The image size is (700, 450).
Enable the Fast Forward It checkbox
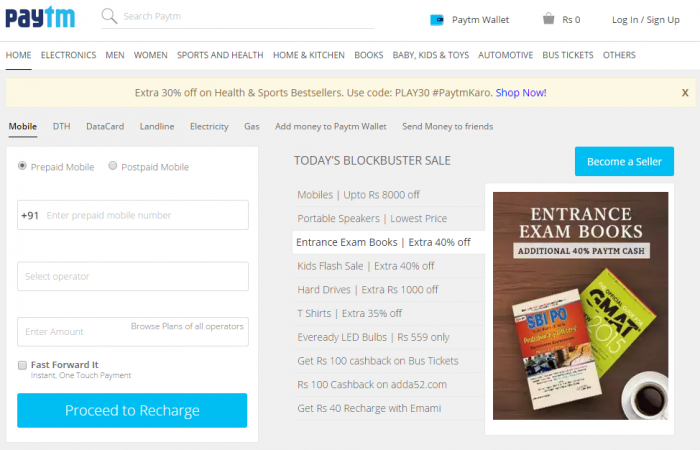(23, 365)
